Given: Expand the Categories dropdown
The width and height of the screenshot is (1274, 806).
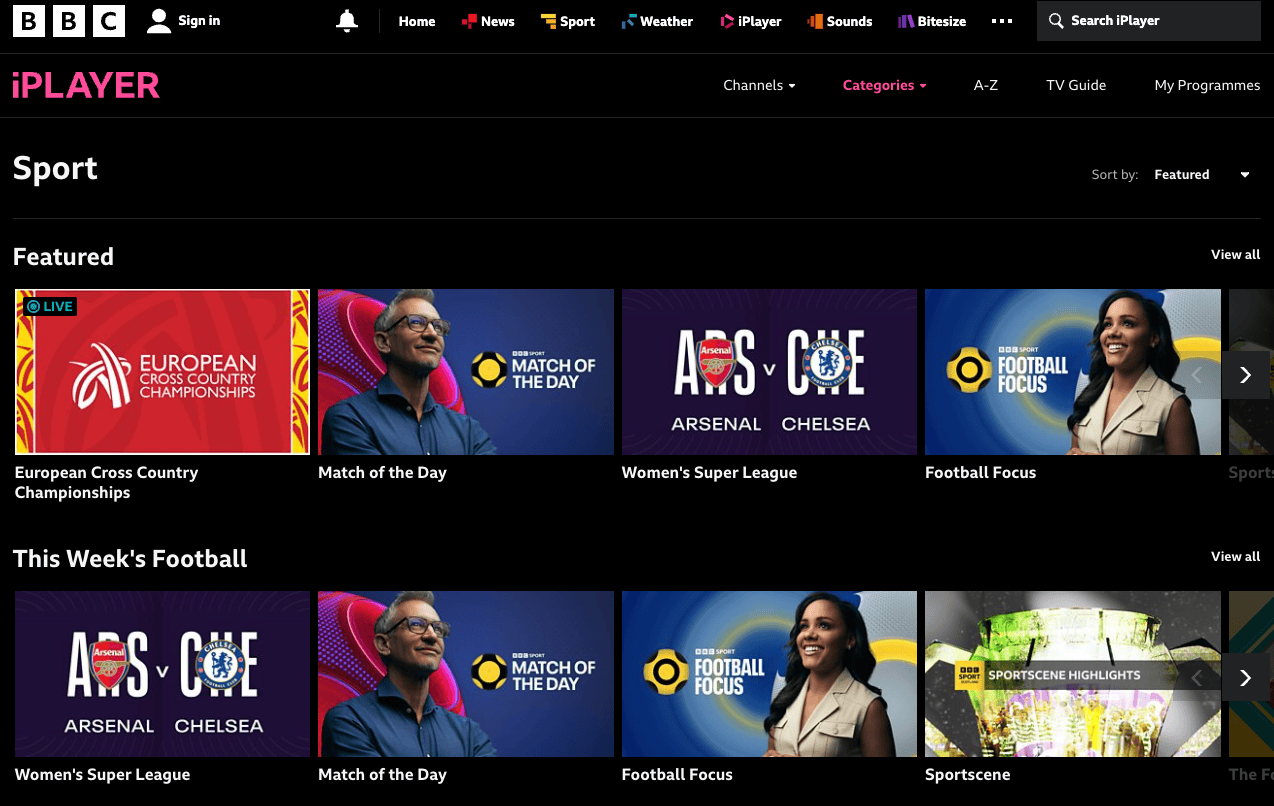Looking at the screenshot, I should click(x=883, y=85).
